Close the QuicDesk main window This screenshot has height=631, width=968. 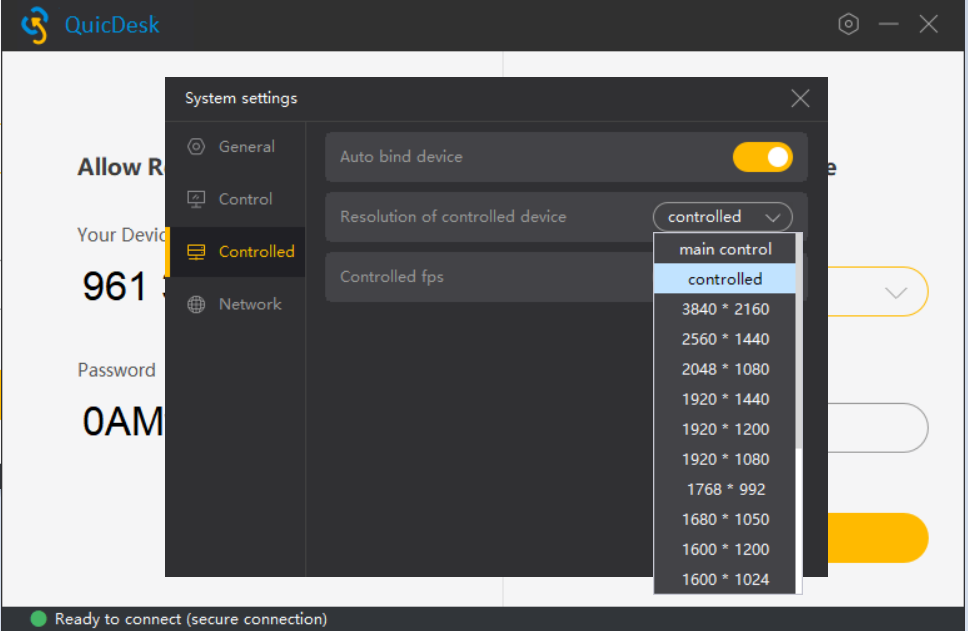[x=928, y=25]
